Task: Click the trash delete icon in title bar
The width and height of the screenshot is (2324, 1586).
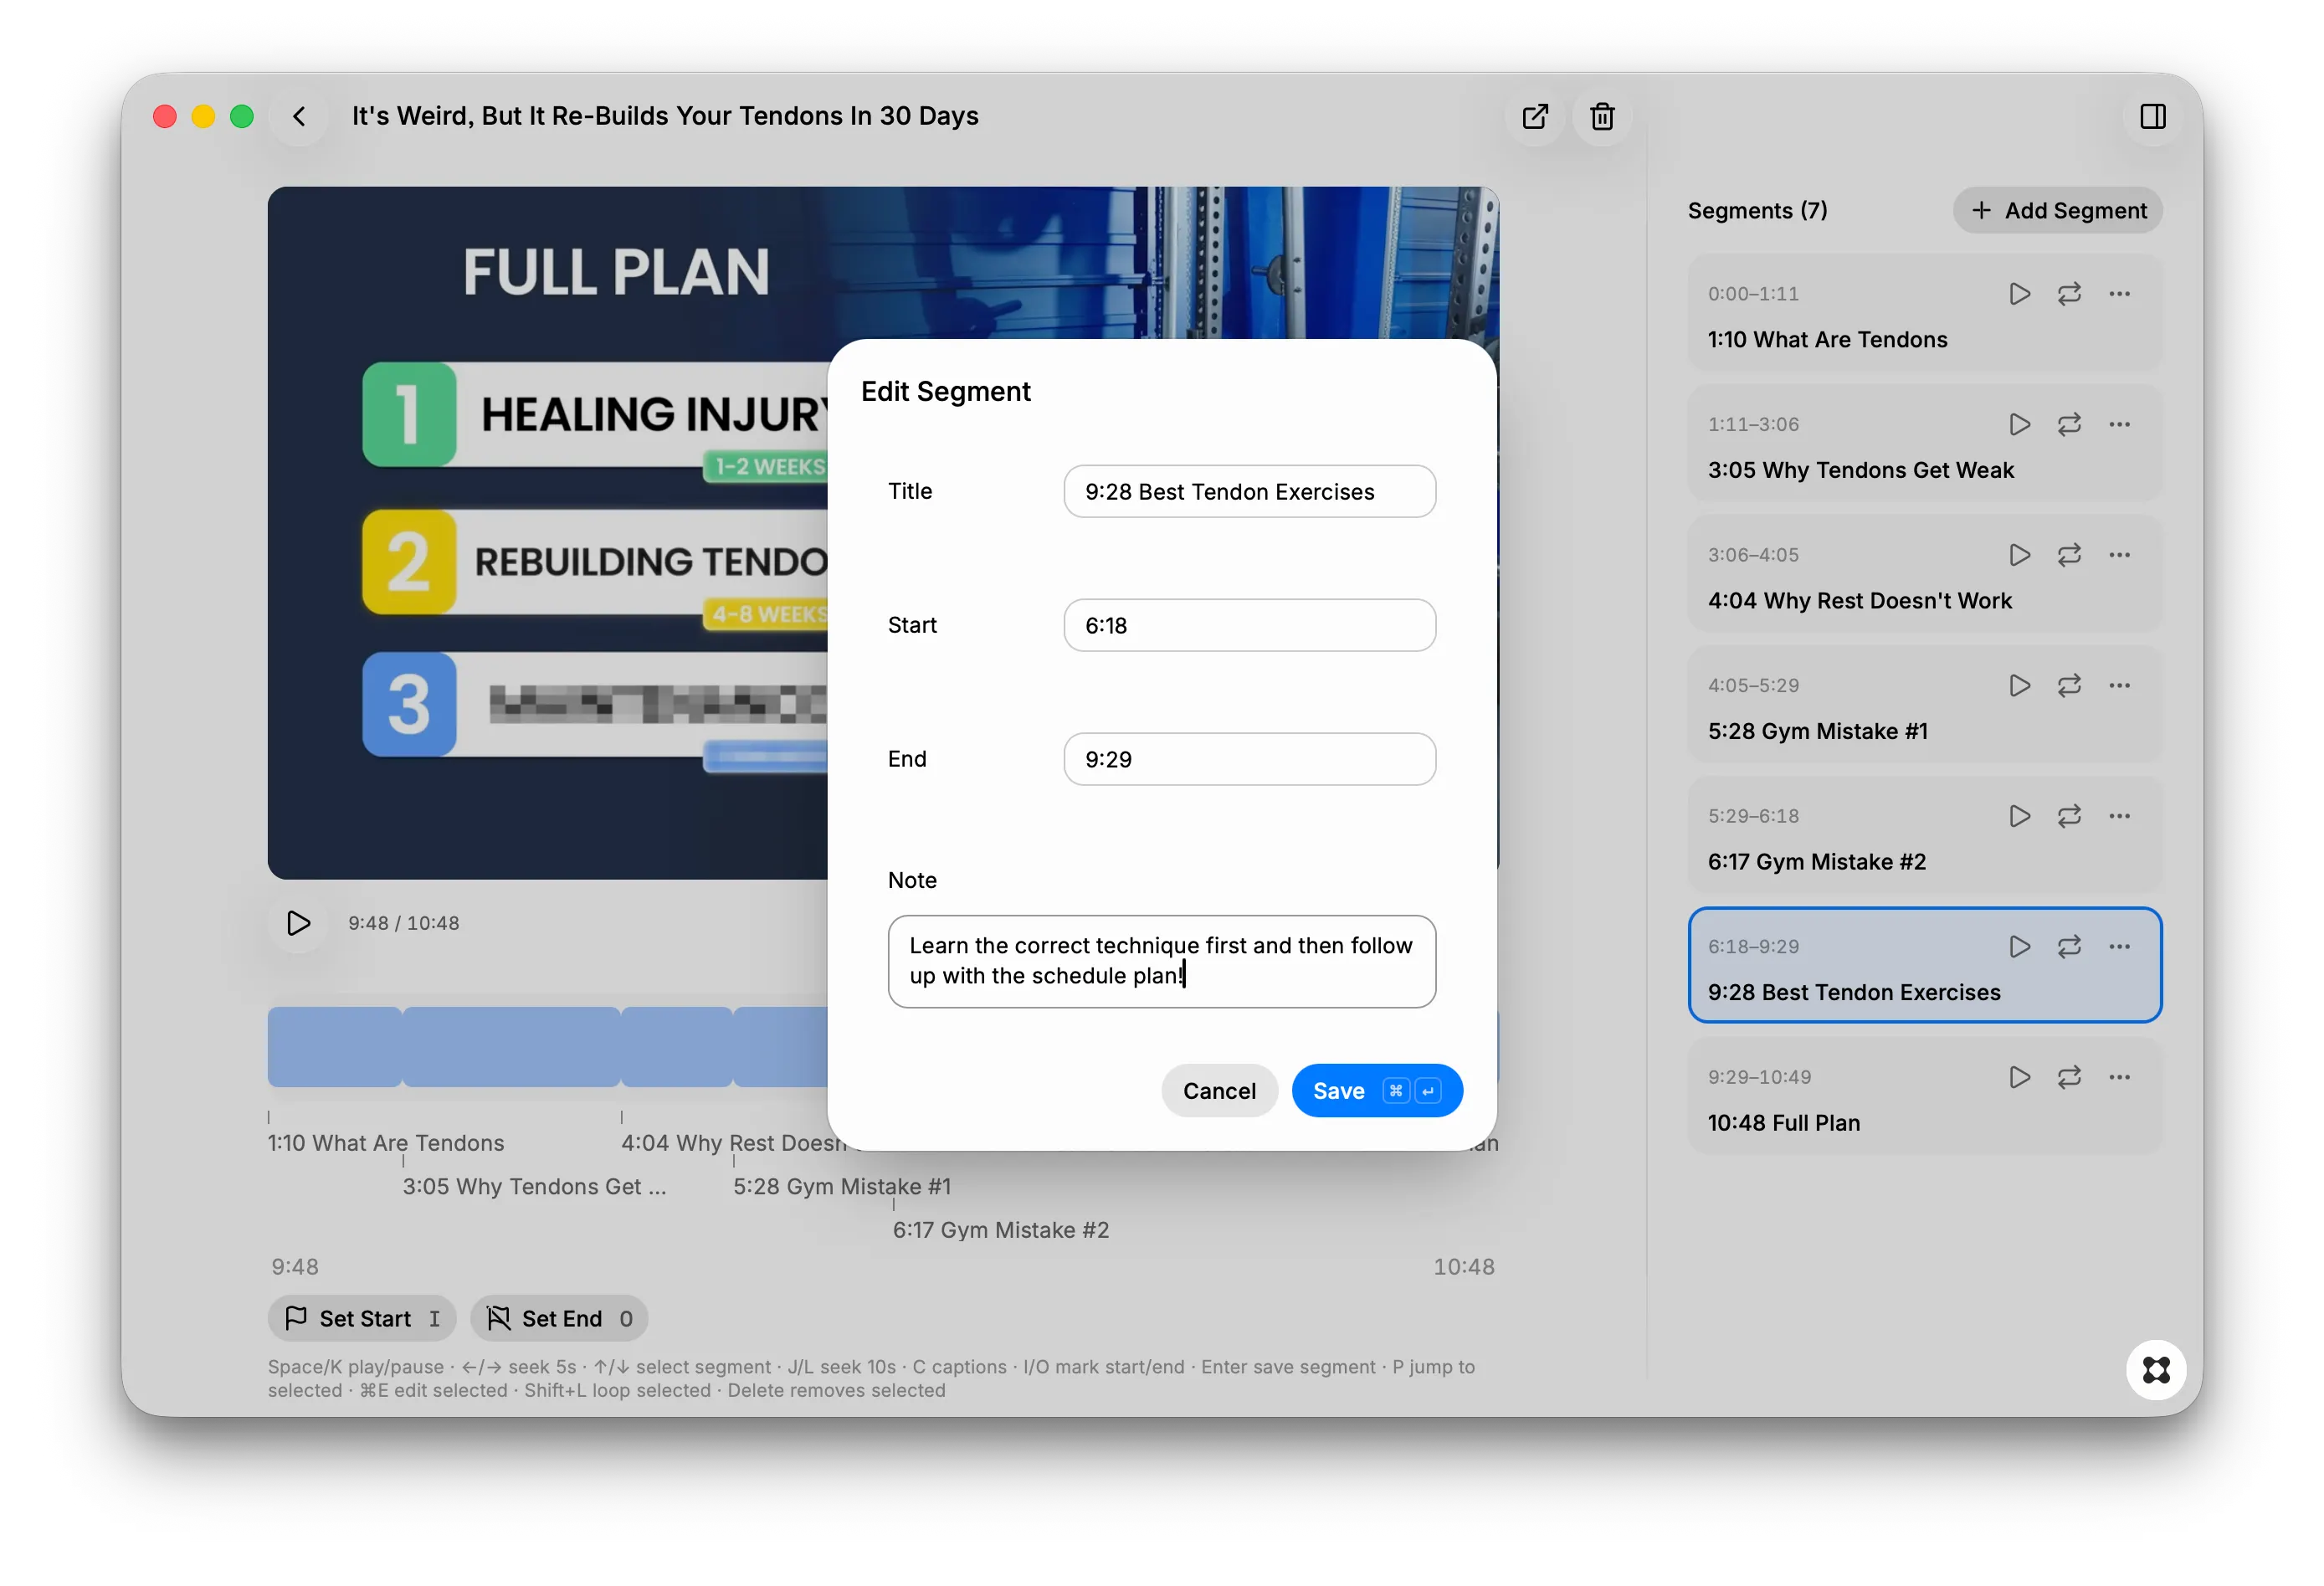Action: pos(1602,116)
